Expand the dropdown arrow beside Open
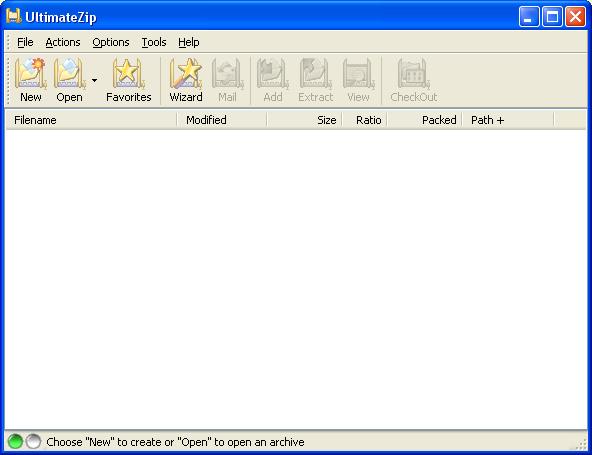The image size is (592, 455). (94, 80)
